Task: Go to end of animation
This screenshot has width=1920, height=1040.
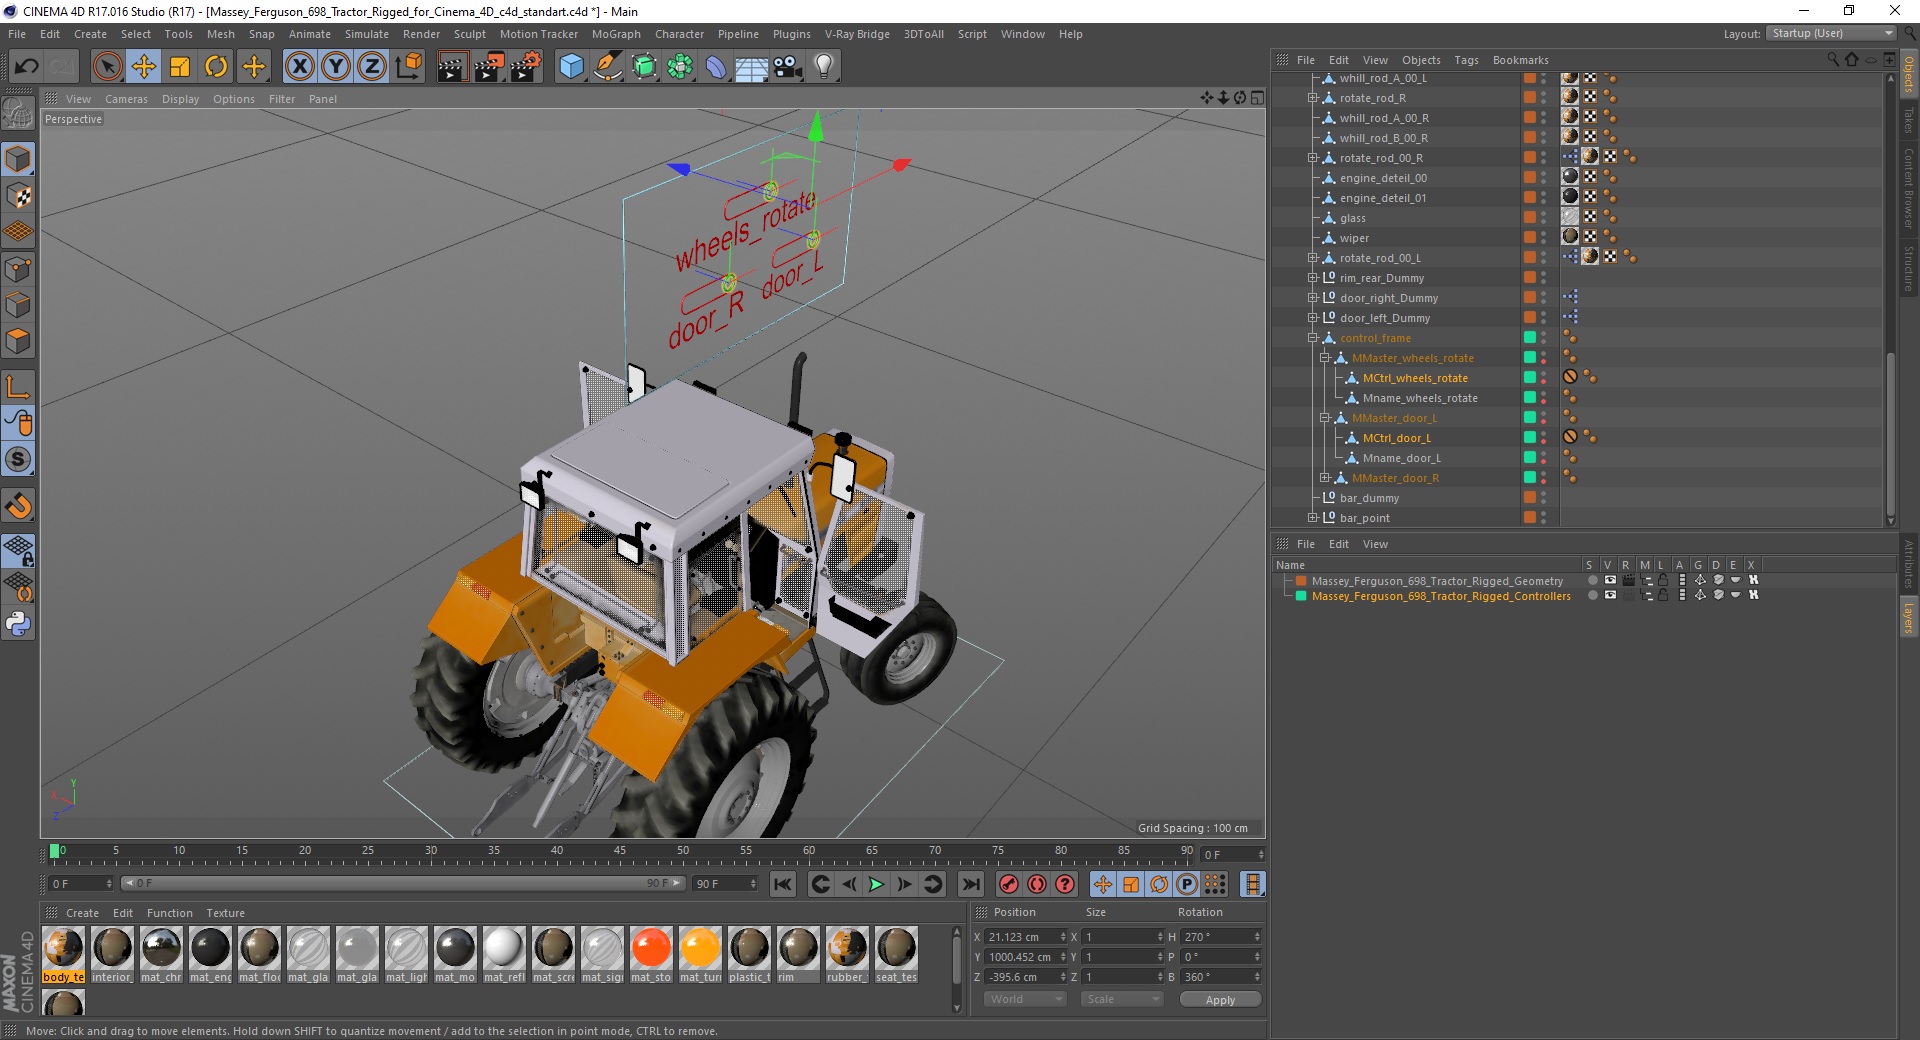Action: pos(970,884)
